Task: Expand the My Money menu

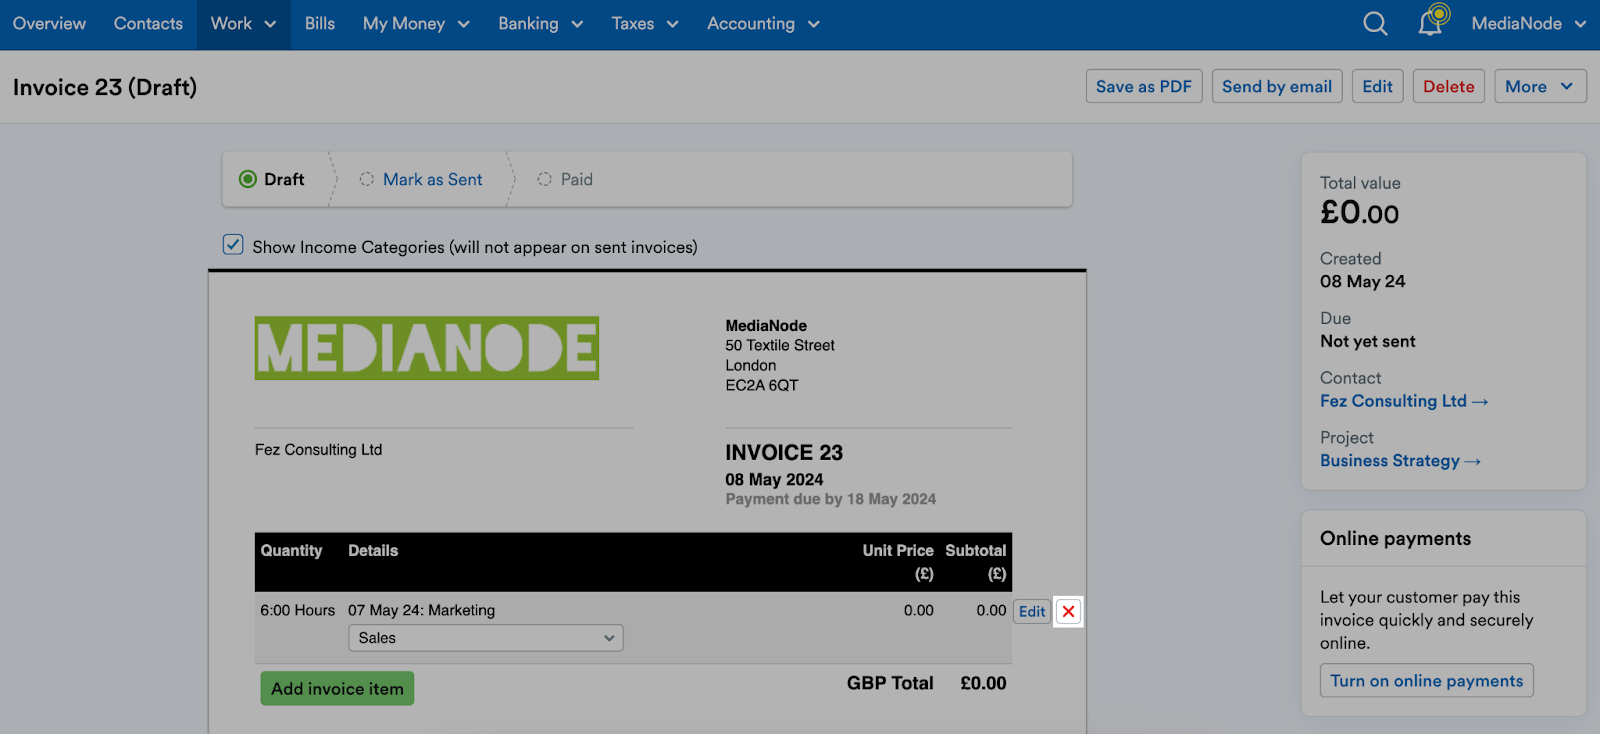Action: 416,24
